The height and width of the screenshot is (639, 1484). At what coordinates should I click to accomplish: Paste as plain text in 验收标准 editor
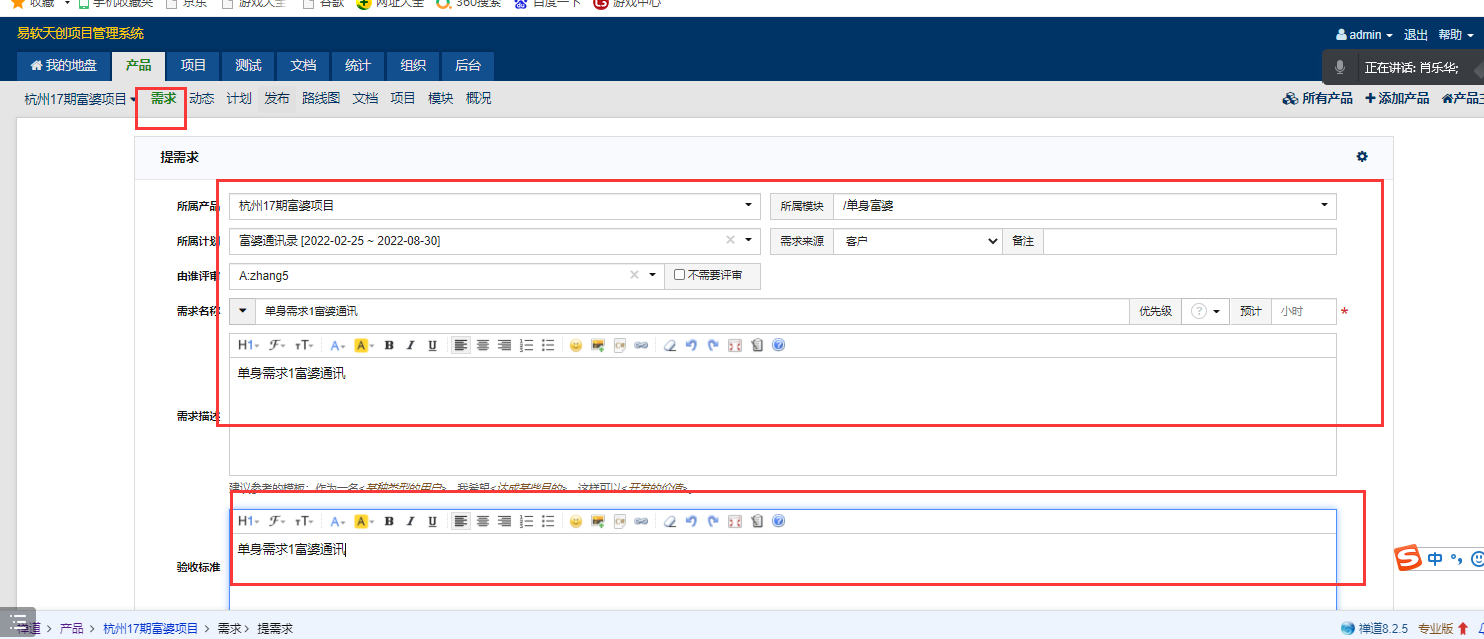coord(757,521)
